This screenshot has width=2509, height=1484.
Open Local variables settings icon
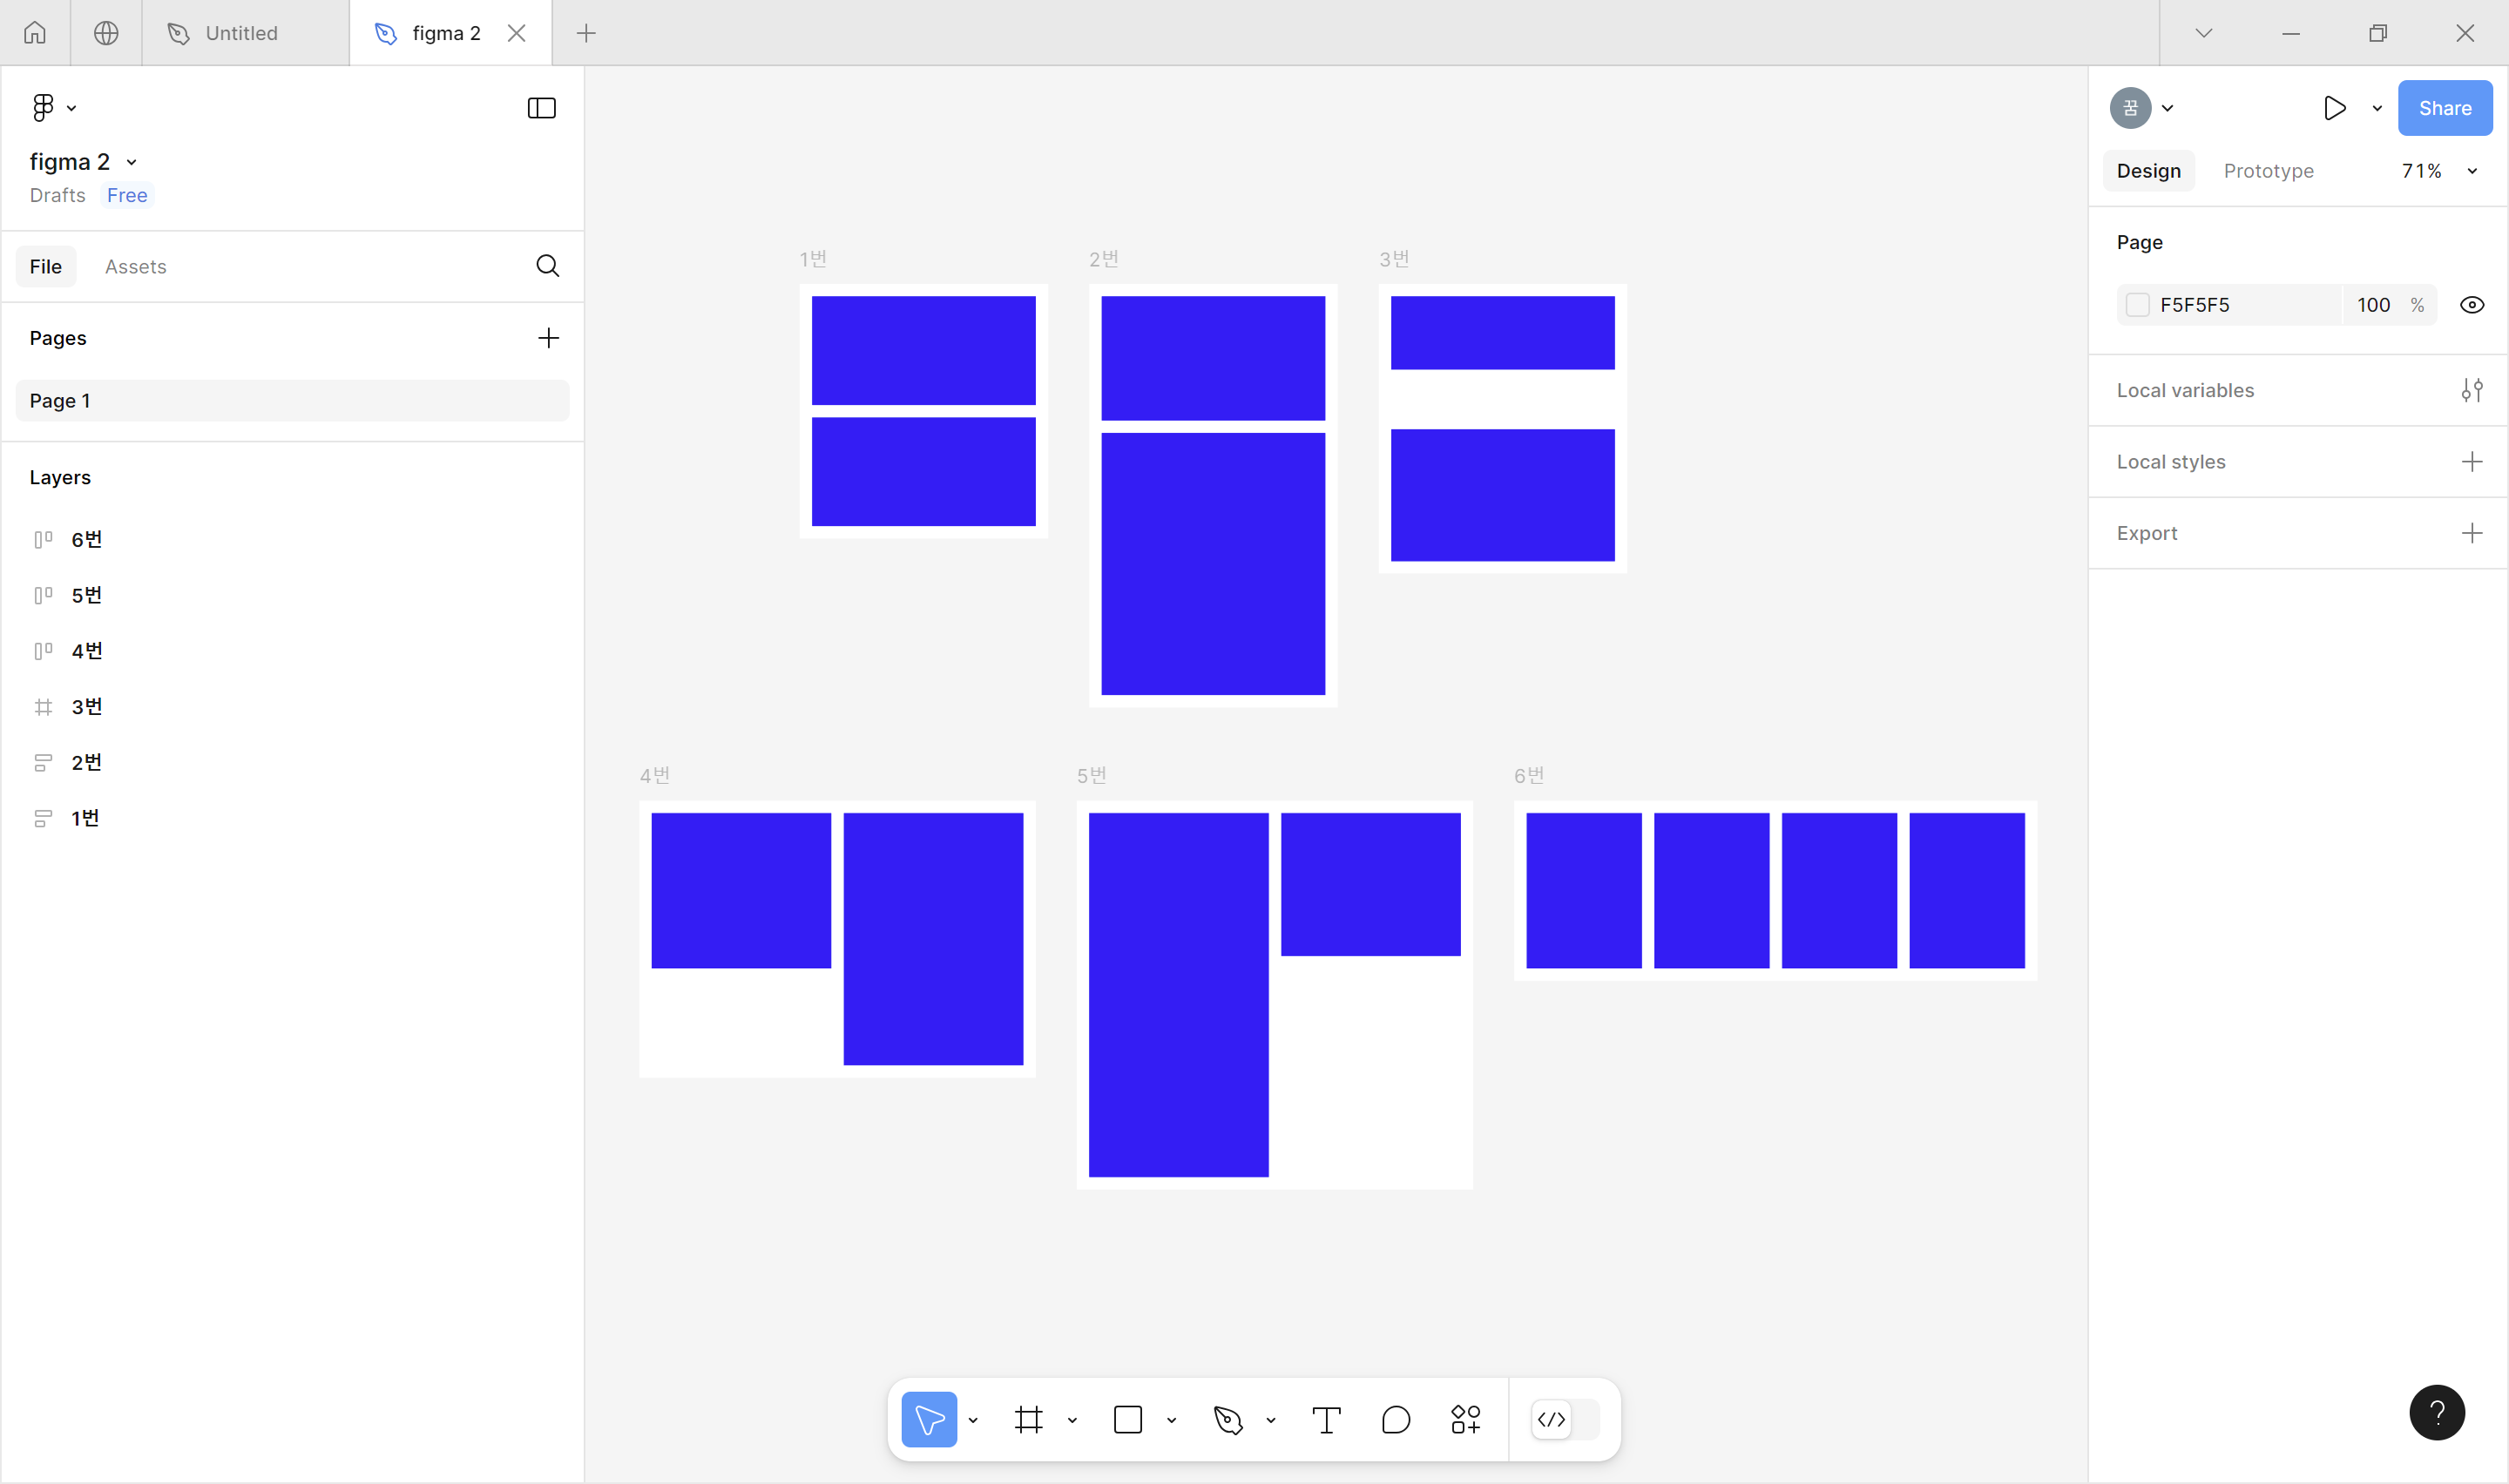[2471, 390]
